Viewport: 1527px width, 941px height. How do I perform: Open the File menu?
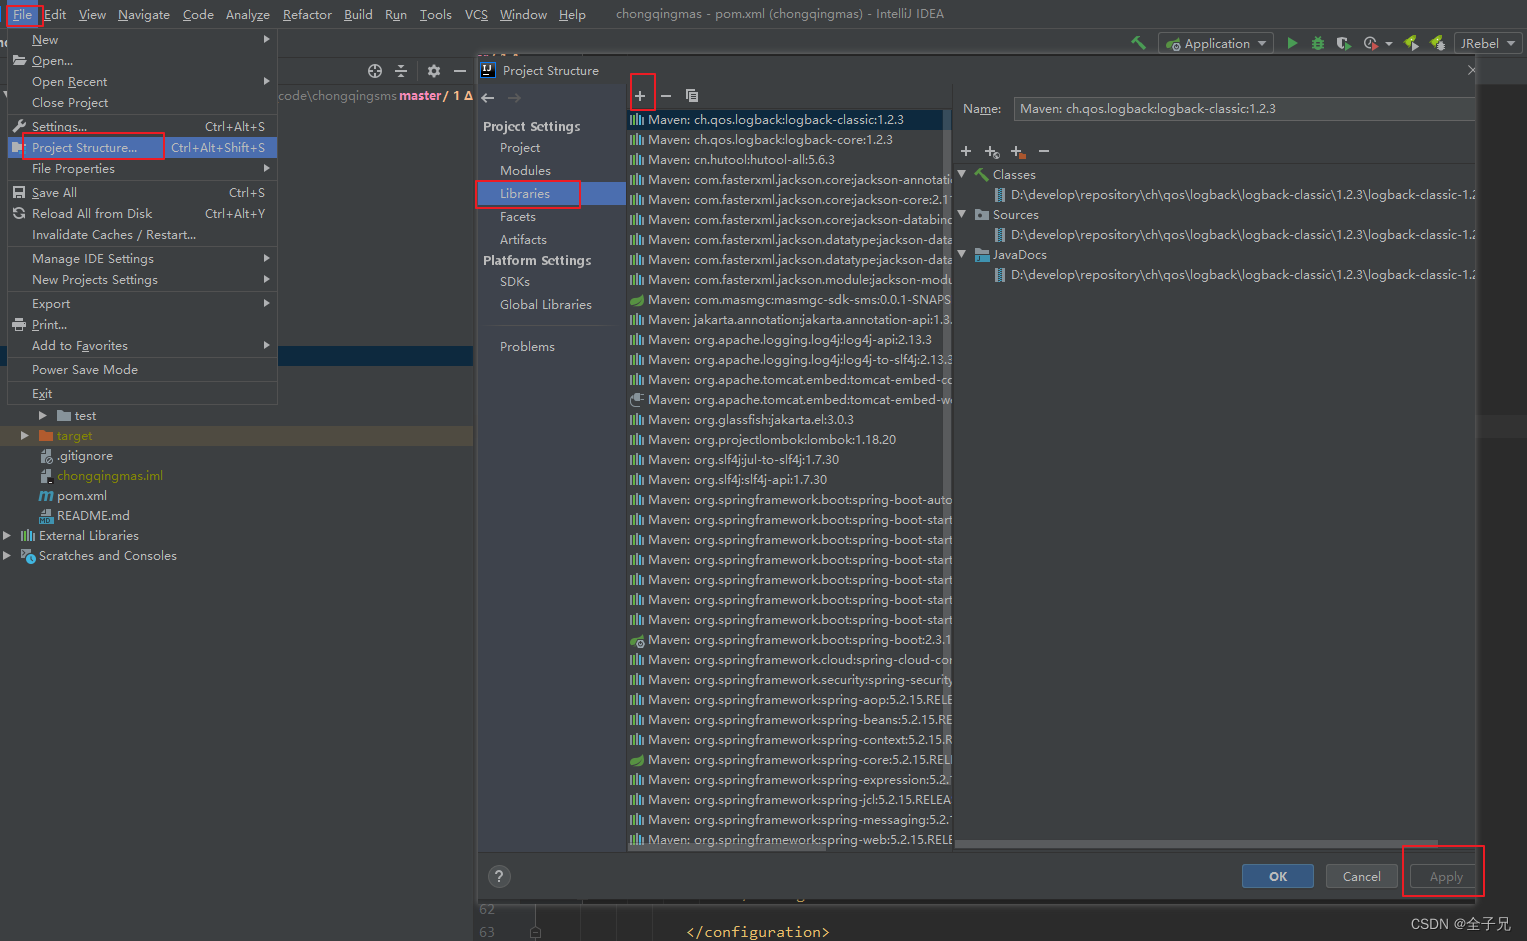22,14
